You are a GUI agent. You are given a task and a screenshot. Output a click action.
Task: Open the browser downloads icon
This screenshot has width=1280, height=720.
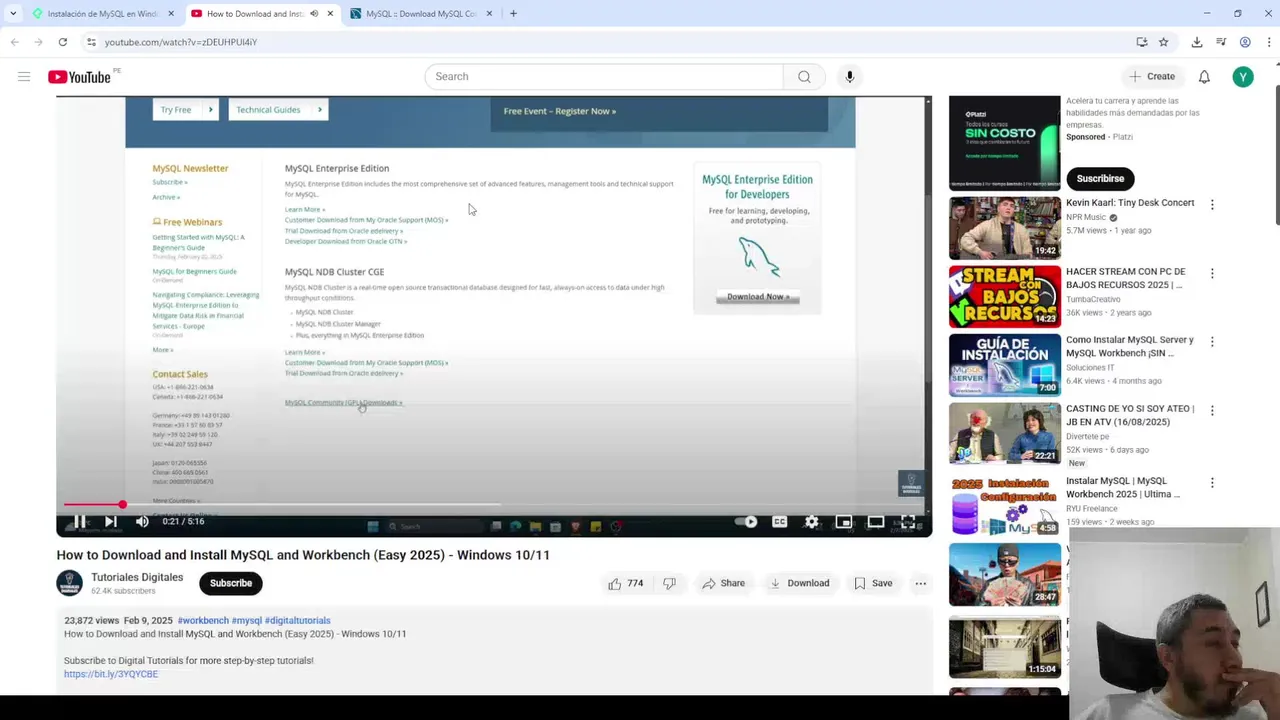pos(1197,42)
